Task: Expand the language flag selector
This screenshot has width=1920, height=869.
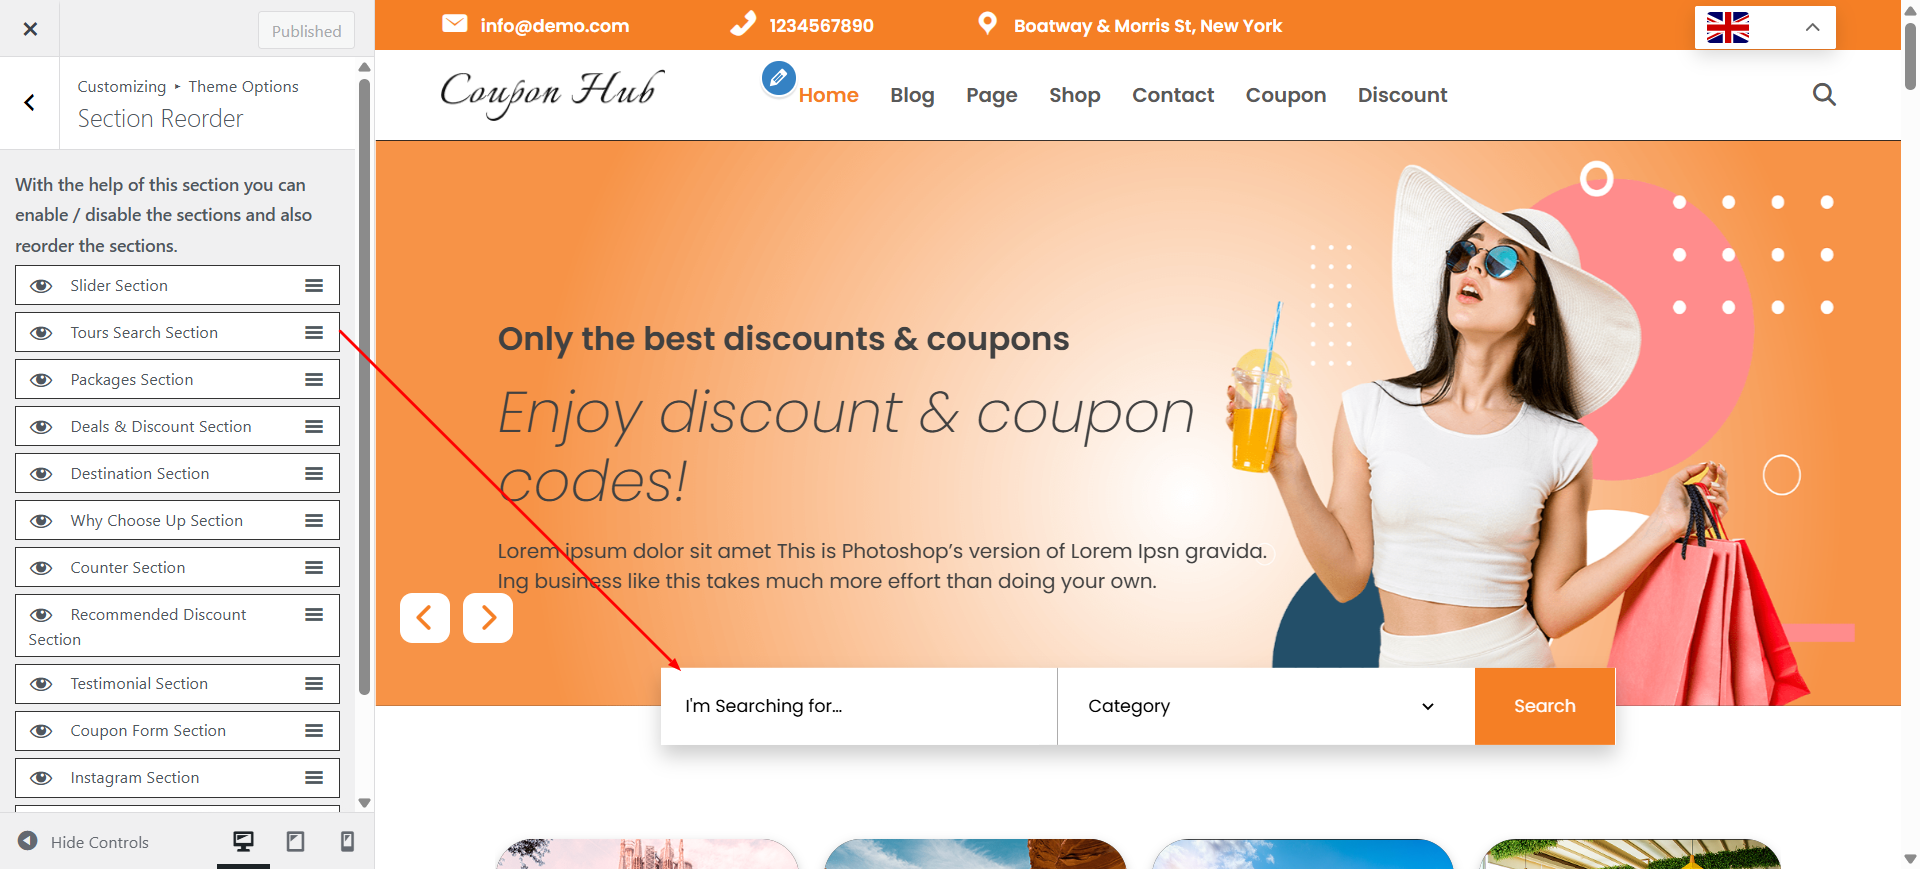Action: point(1765,28)
